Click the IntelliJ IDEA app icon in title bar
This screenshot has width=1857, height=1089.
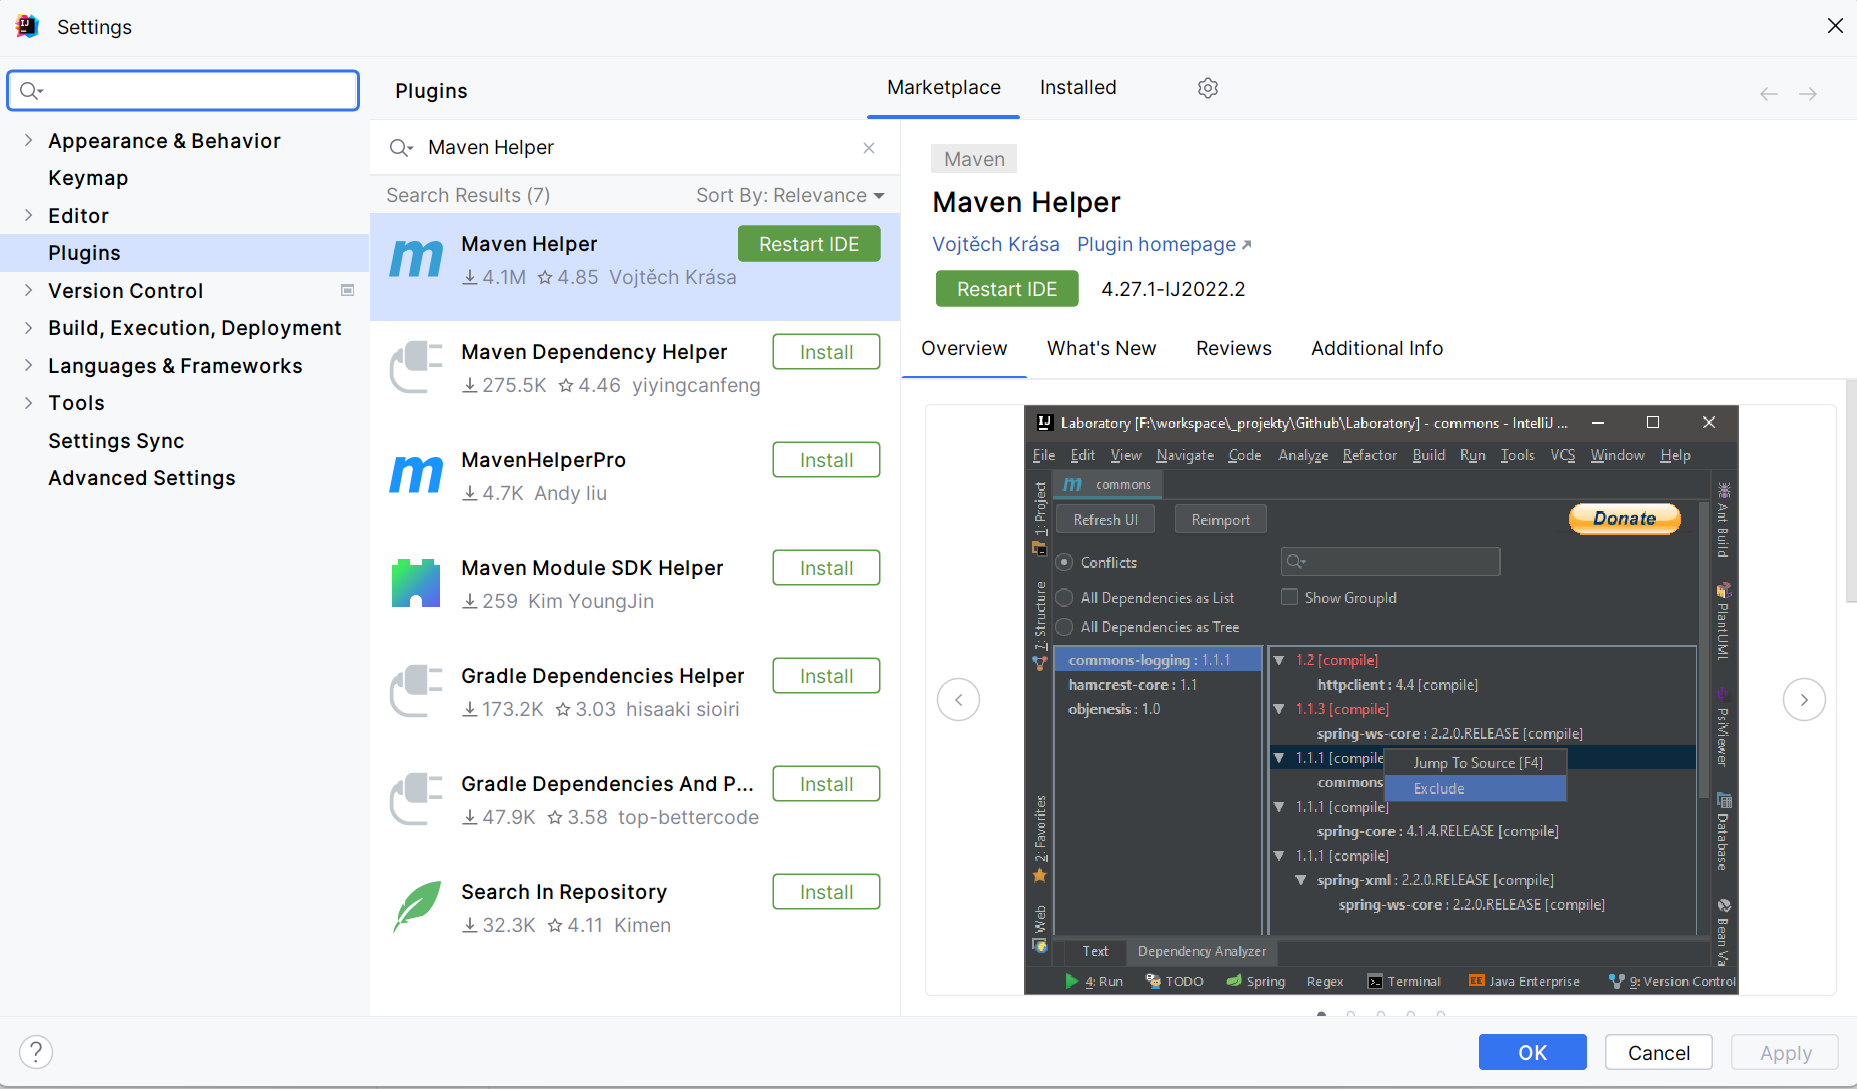[27, 27]
